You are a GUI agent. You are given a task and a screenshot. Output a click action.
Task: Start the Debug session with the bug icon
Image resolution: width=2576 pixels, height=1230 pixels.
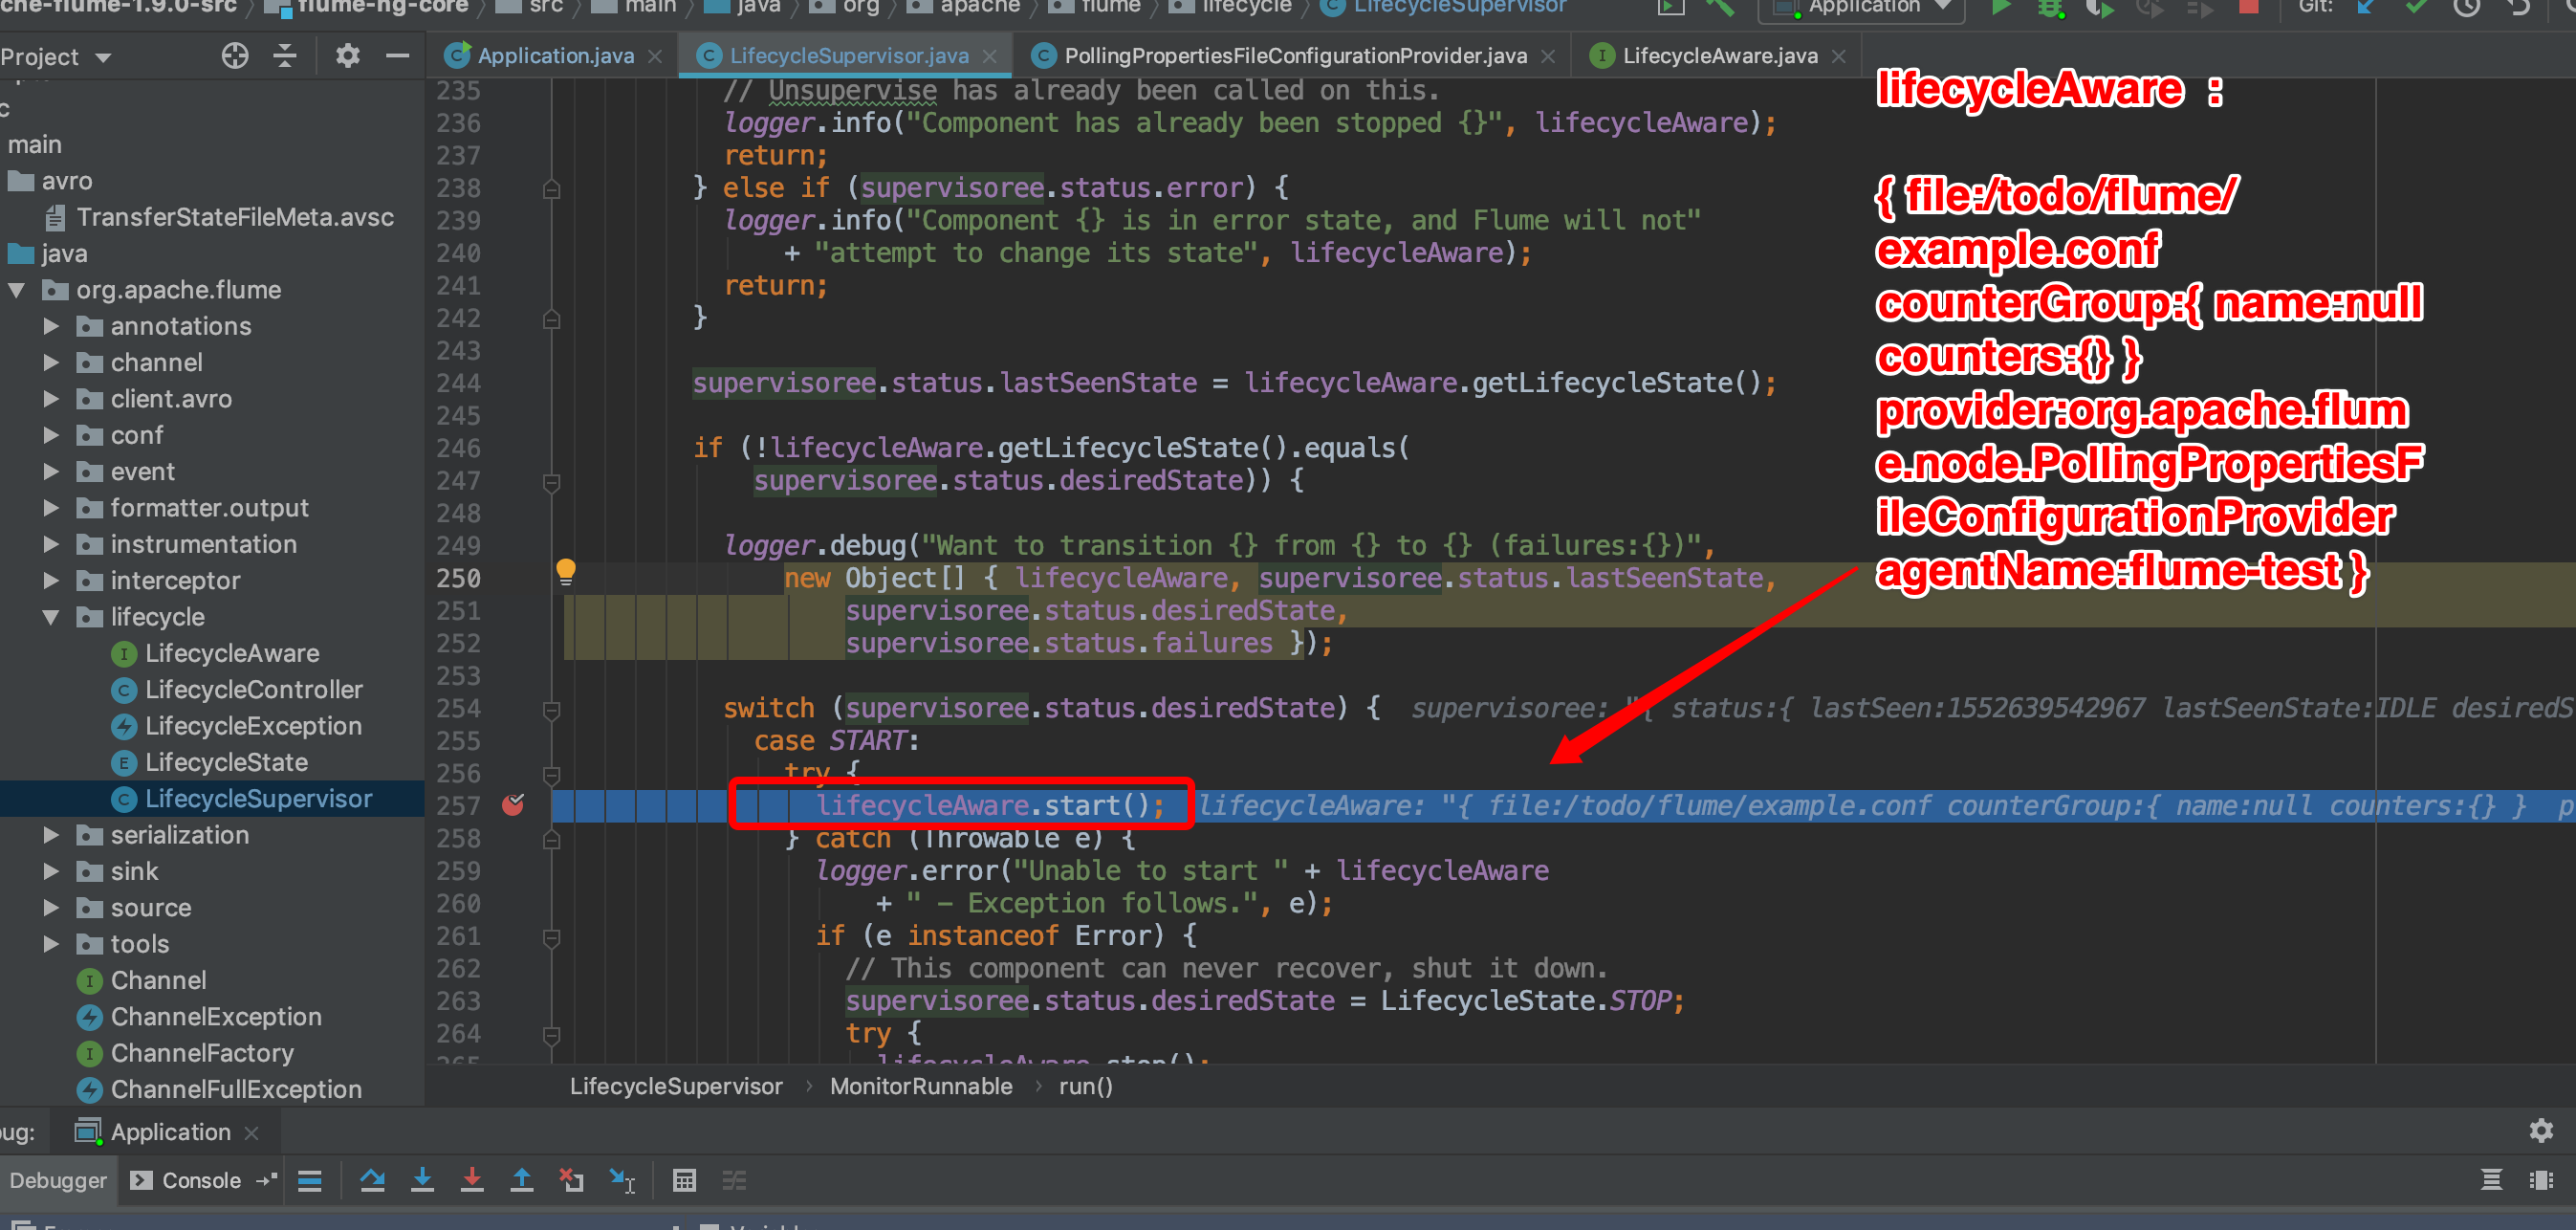point(2050,10)
